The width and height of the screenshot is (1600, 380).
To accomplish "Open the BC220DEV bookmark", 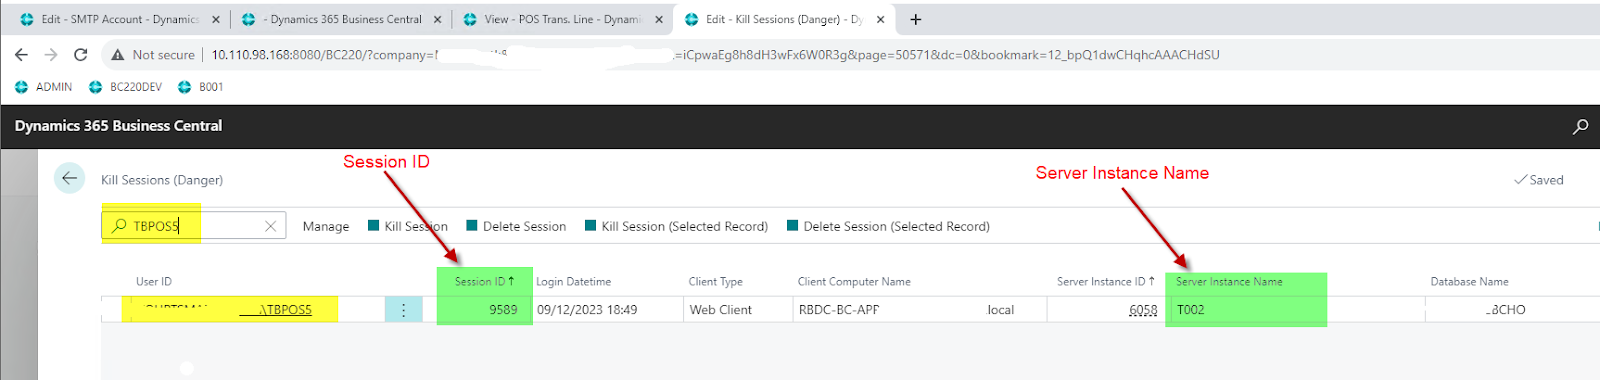I will pyautogui.click(x=125, y=87).
